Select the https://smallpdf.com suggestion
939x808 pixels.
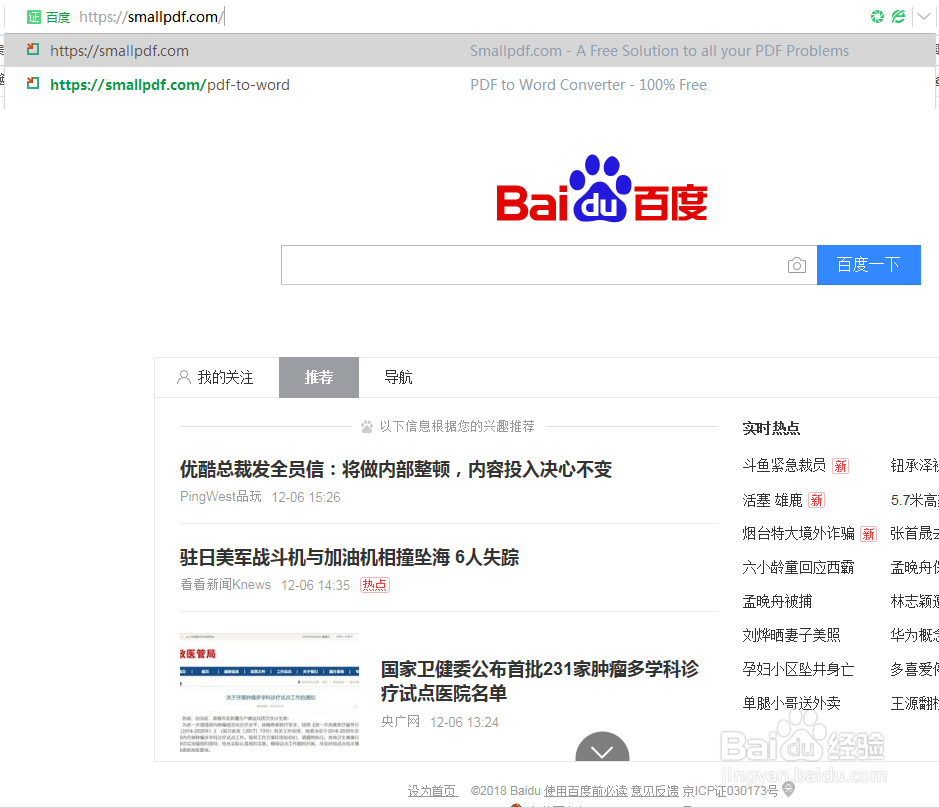point(470,50)
